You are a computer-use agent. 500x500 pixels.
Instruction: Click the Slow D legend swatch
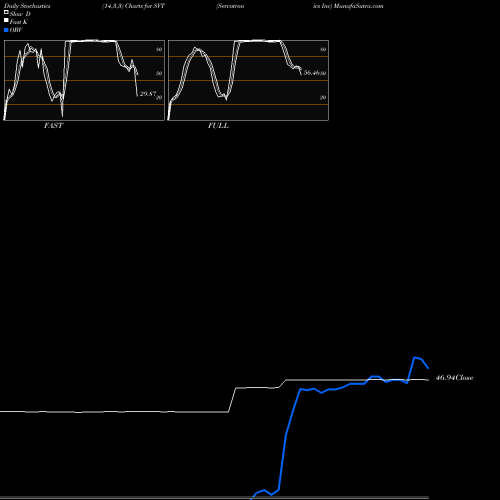6,12
